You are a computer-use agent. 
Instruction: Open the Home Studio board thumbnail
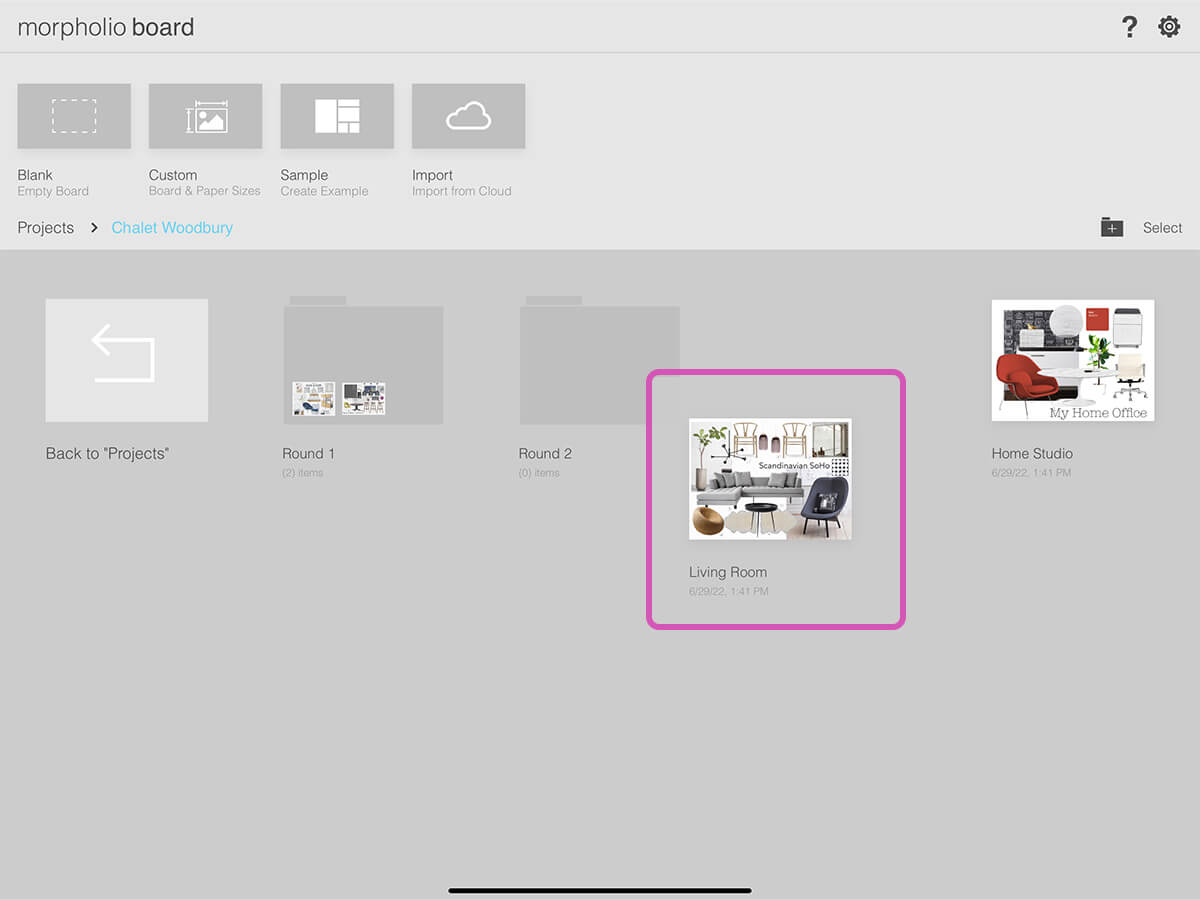tap(1072, 360)
